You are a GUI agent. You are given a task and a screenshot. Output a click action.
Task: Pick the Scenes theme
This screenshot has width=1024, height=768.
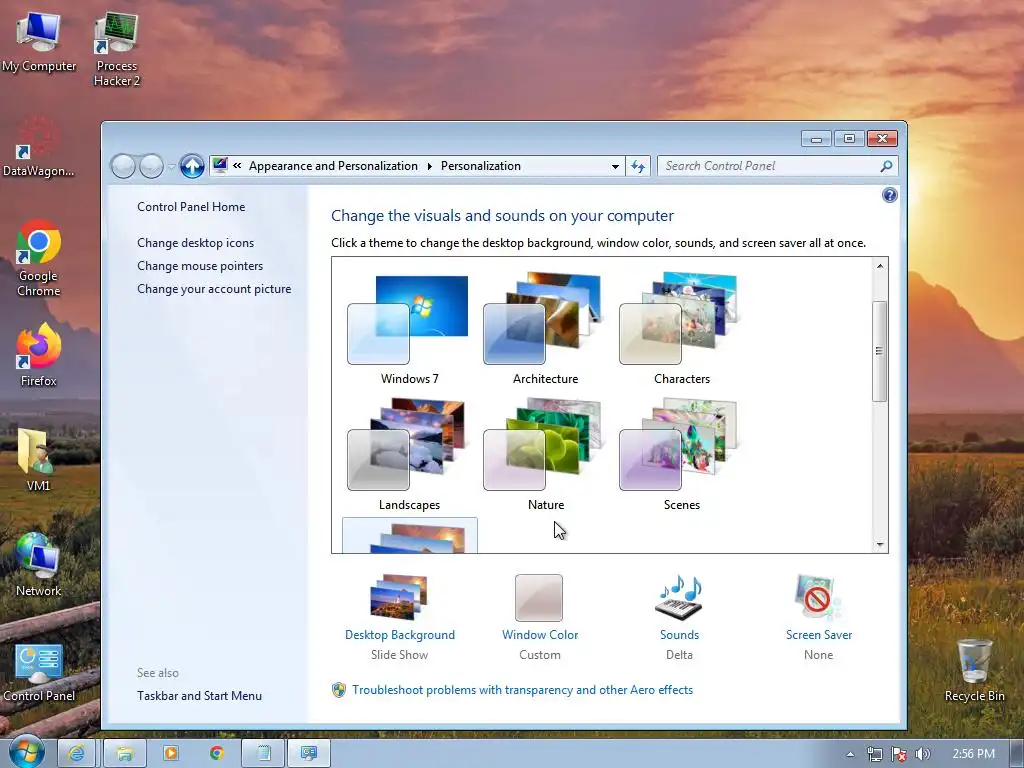tap(680, 455)
